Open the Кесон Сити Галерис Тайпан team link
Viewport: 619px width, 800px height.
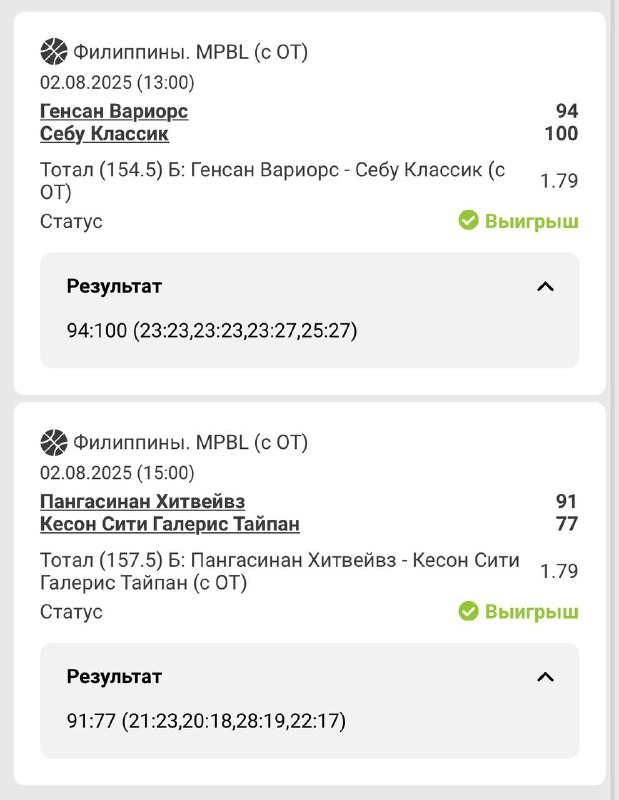click(170, 524)
